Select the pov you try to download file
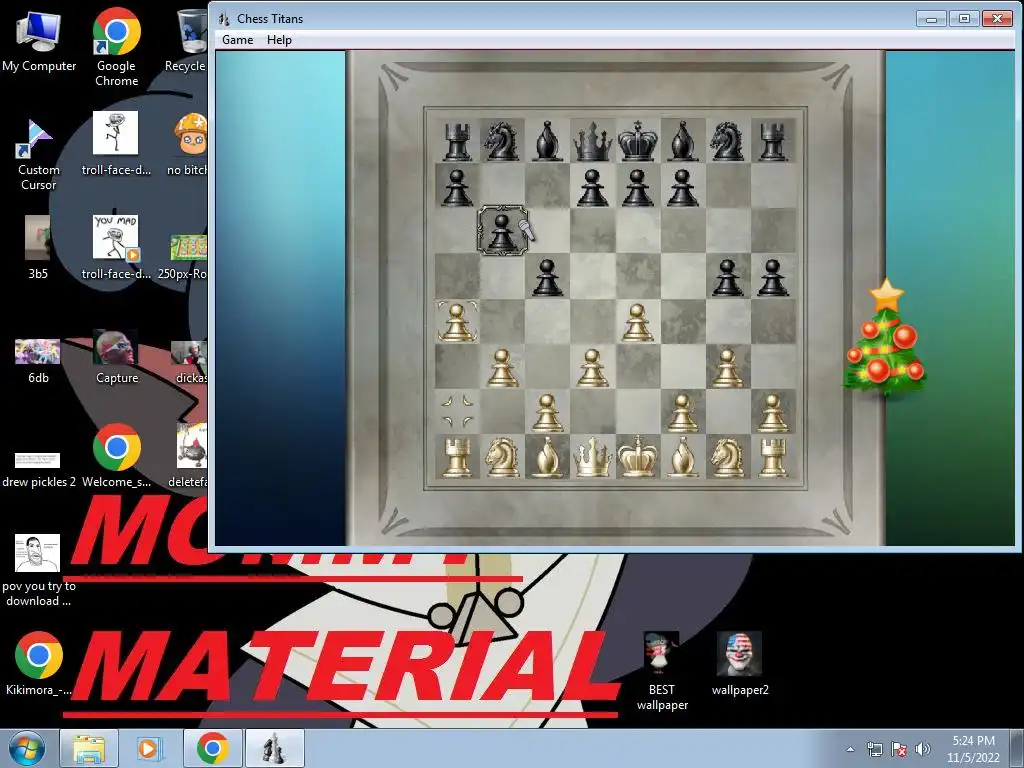Screen dimensions: 1024x768 pos(38,571)
